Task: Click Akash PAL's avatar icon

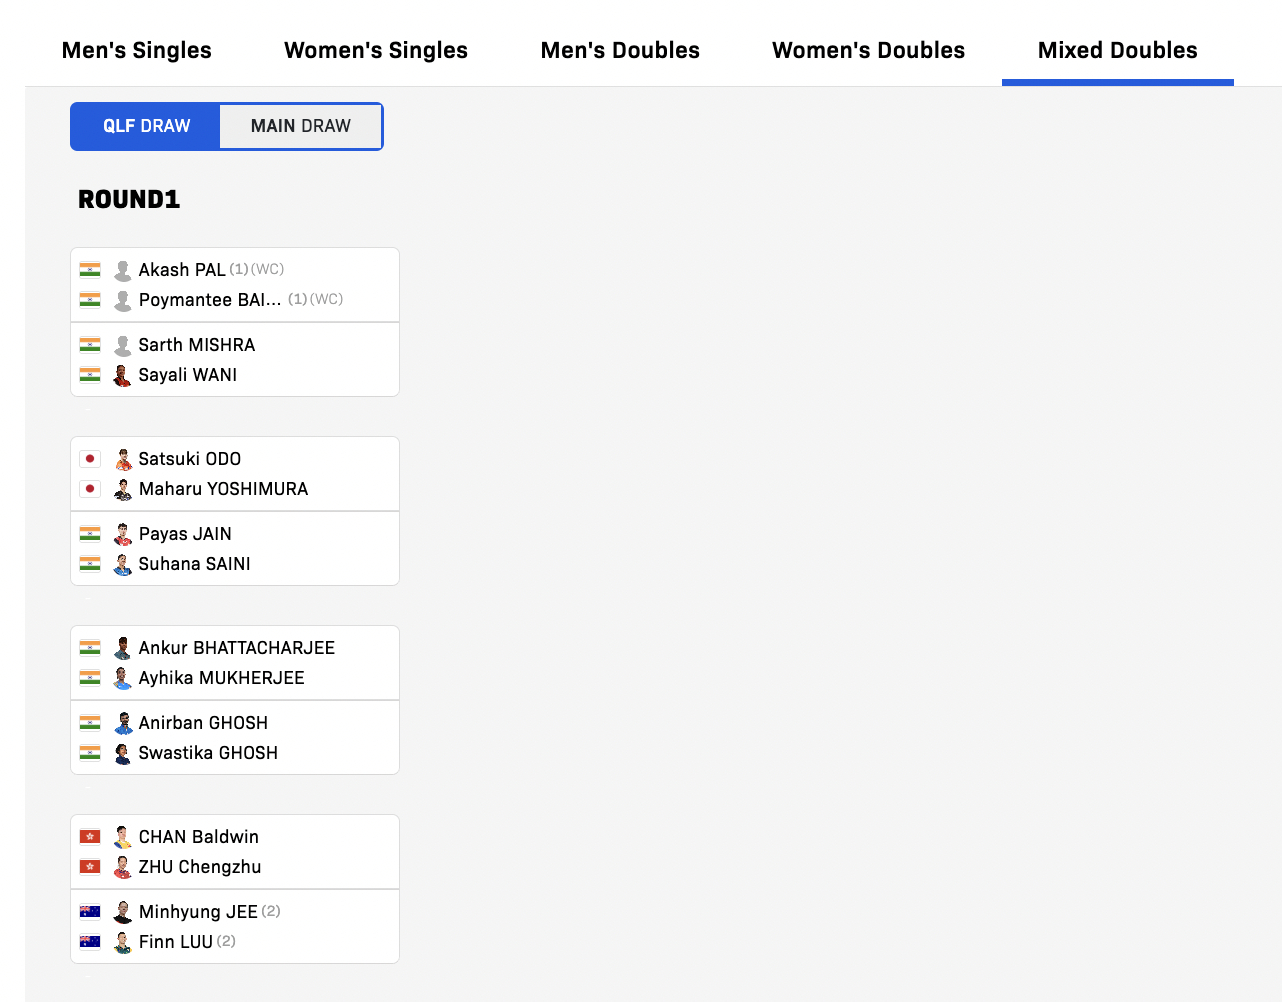Action: click(x=123, y=270)
